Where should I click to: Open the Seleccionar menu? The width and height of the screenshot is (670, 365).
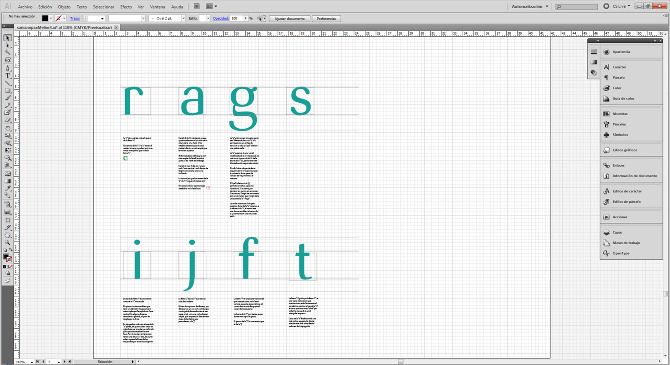pyautogui.click(x=103, y=7)
